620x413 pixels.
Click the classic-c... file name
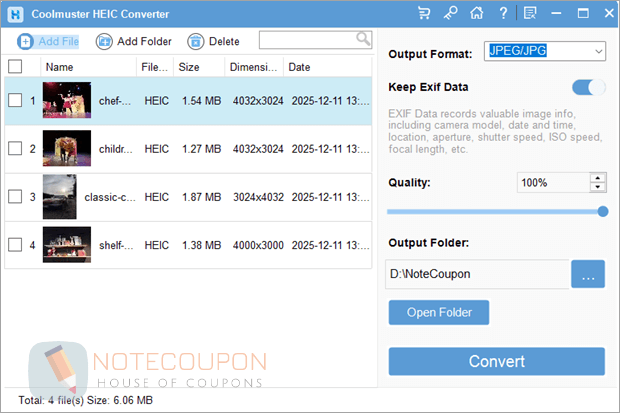(110, 197)
